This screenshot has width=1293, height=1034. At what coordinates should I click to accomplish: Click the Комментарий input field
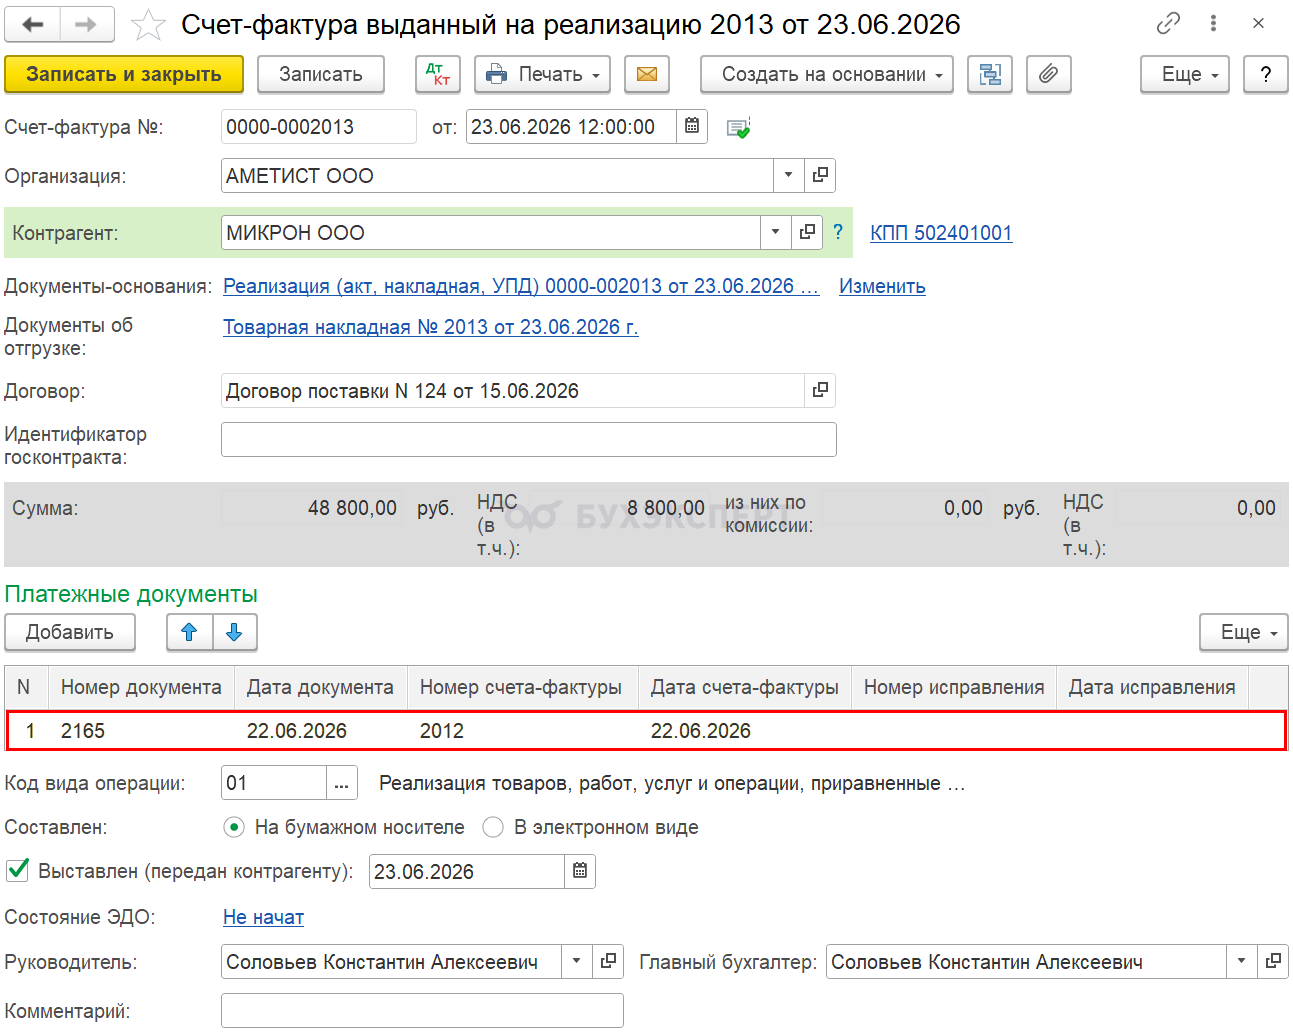point(422,1010)
